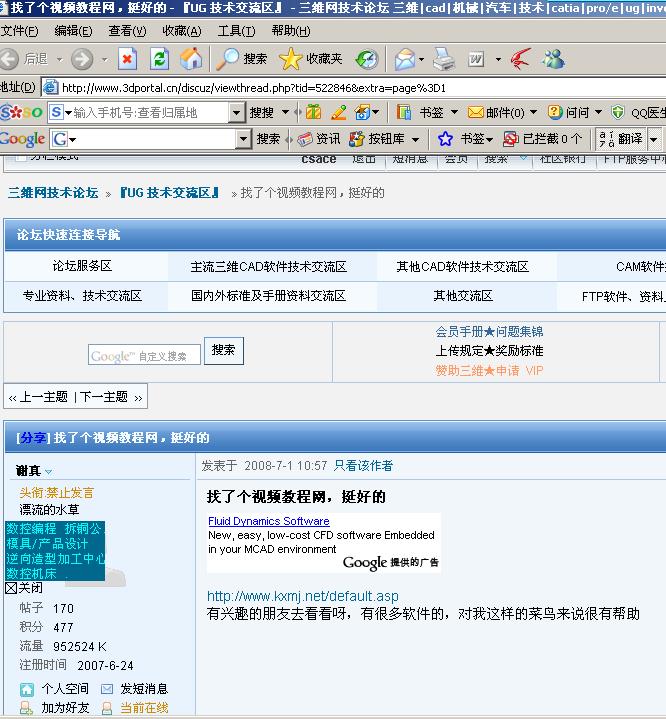Refresh the page with the green arrows icon
The width and height of the screenshot is (666, 719).
[x=159, y=59]
